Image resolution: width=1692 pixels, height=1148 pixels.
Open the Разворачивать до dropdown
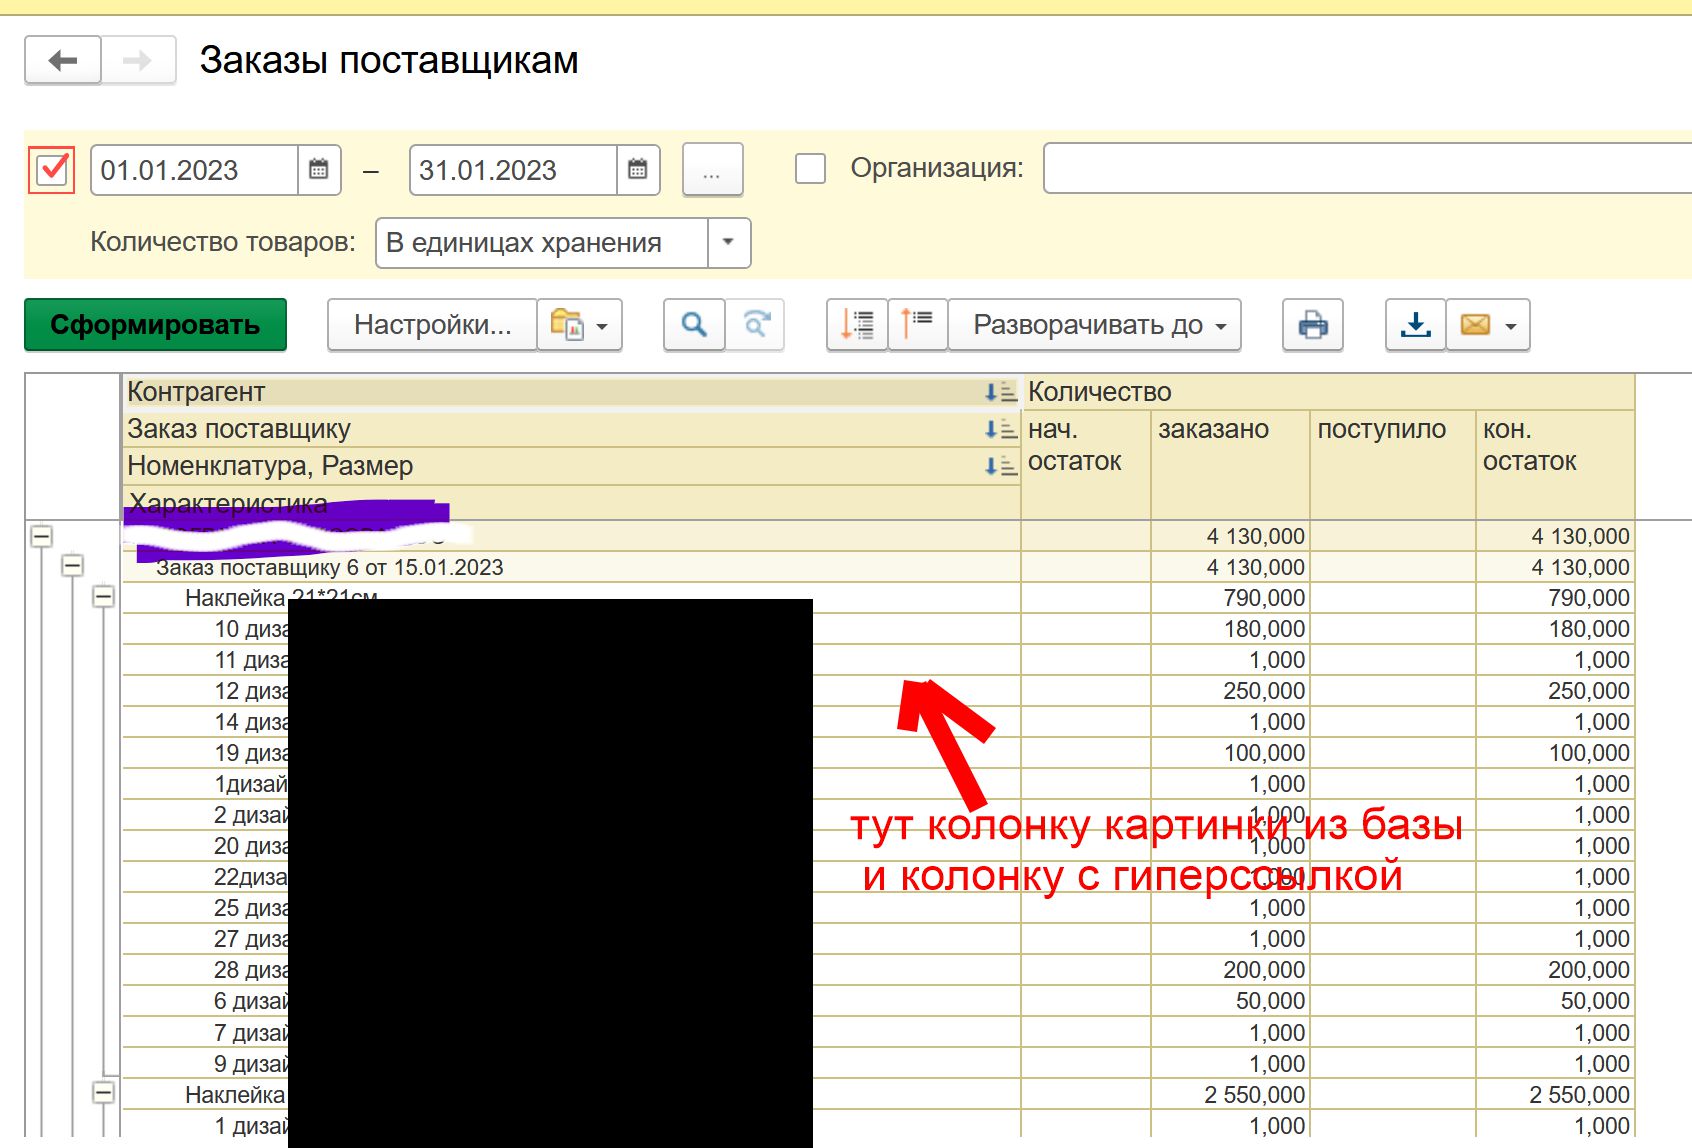[1095, 325]
